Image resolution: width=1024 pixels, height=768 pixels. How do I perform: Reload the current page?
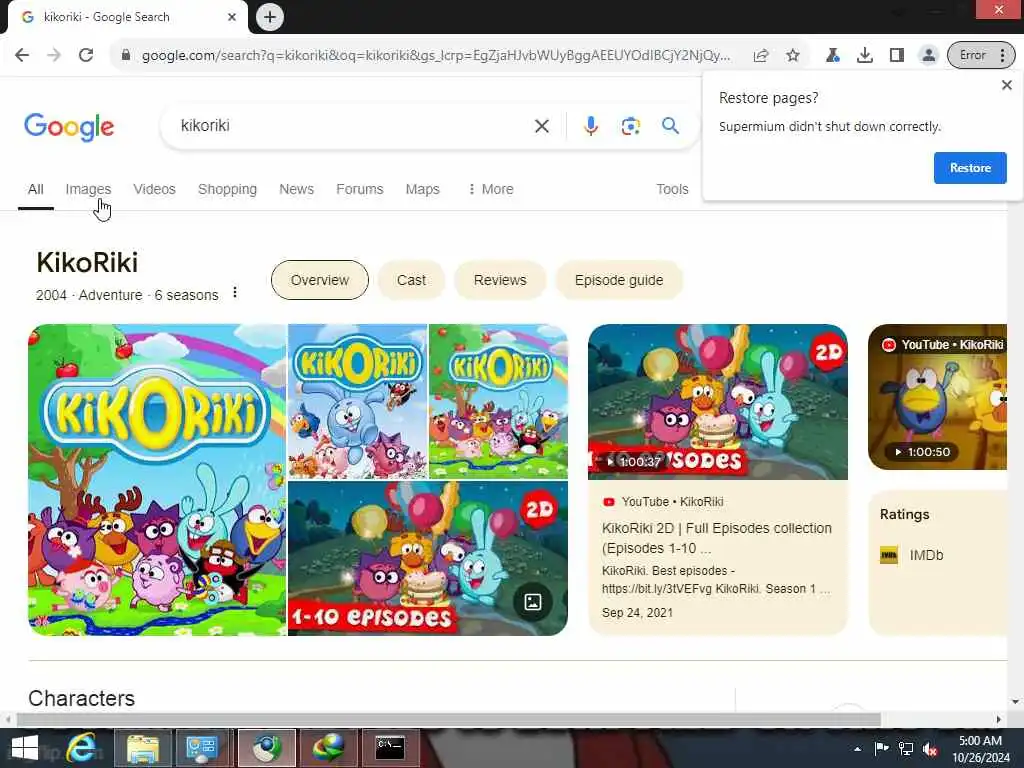coord(86,55)
